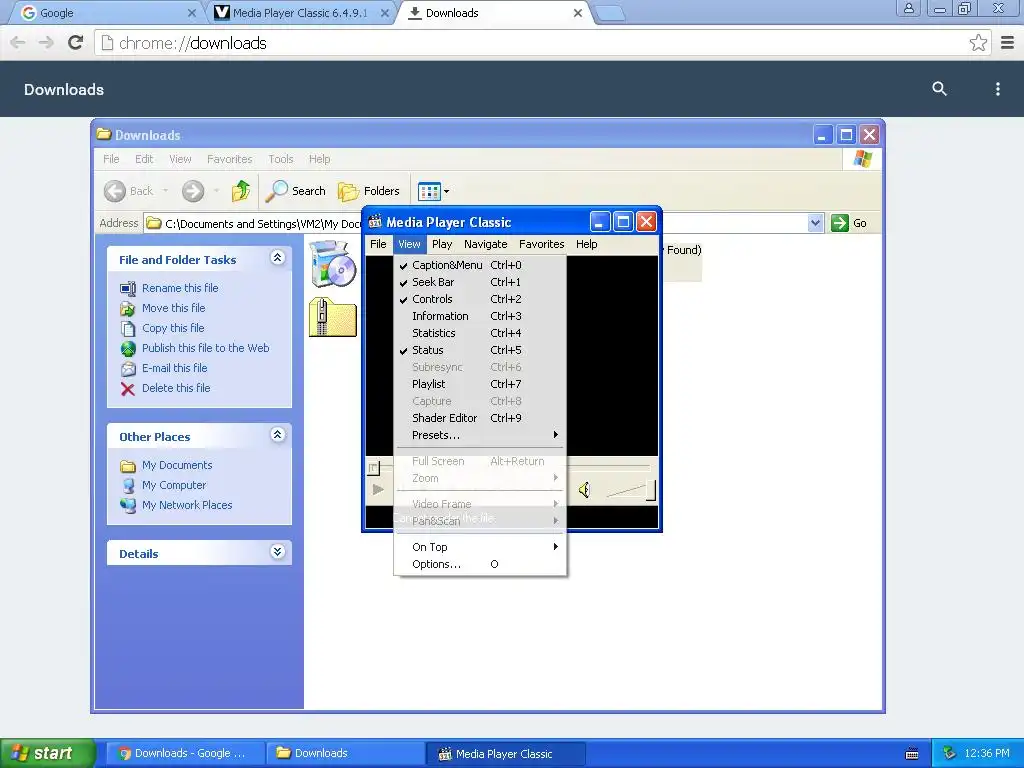Click Publish this file to the Web

[206, 348]
